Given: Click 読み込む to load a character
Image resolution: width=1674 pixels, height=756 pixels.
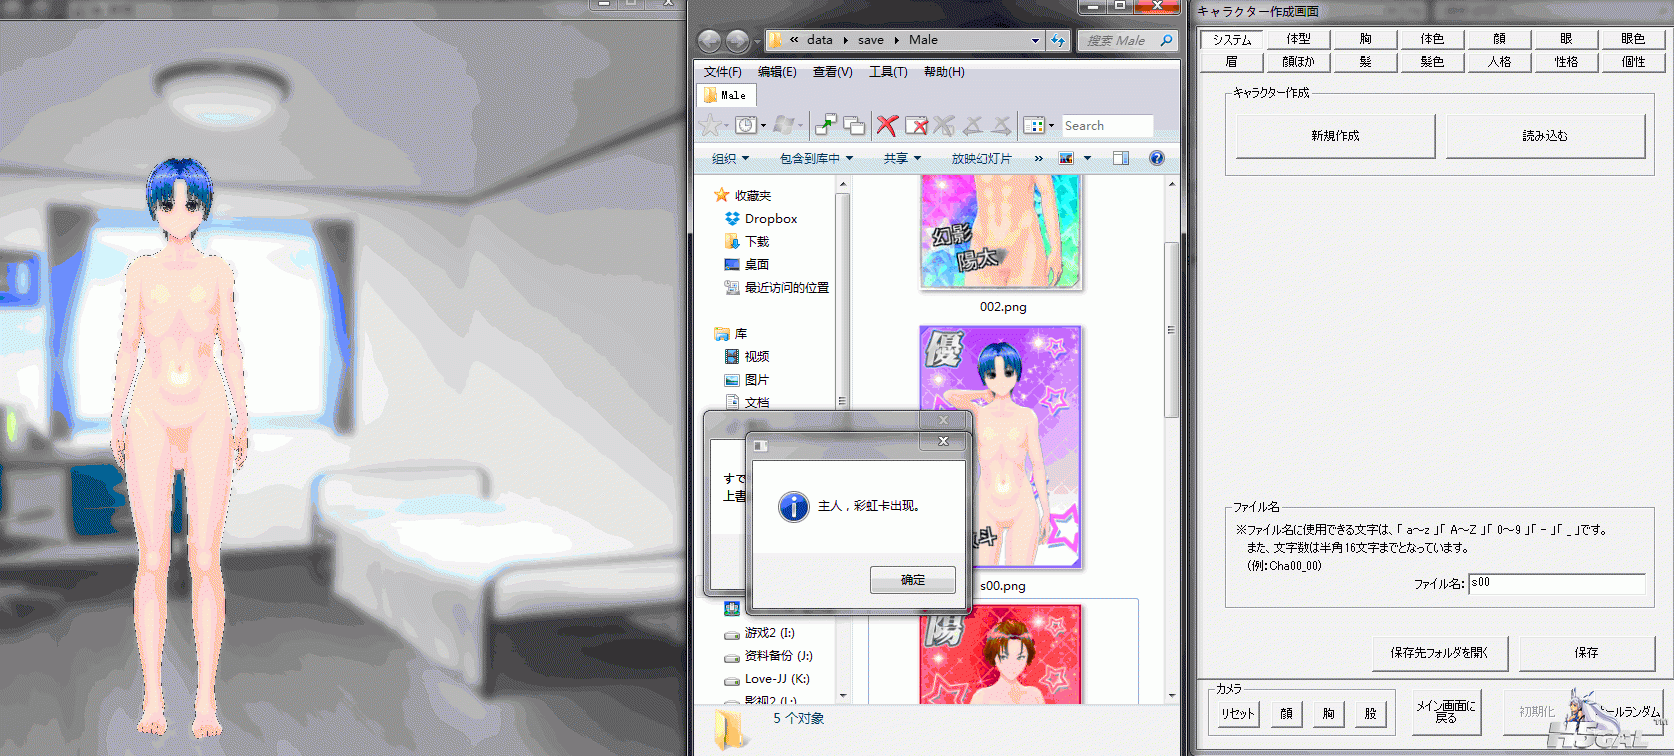Looking at the screenshot, I should coord(1545,136).
